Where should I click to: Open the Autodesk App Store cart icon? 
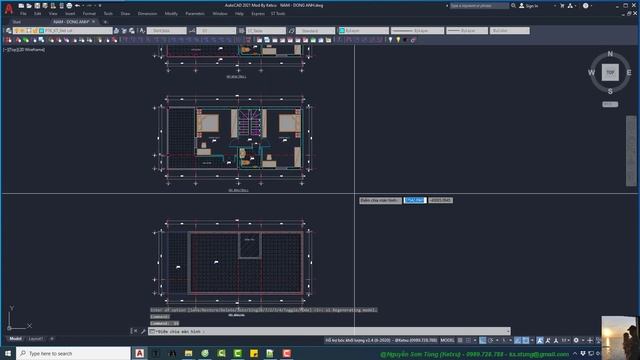point(562,6)
